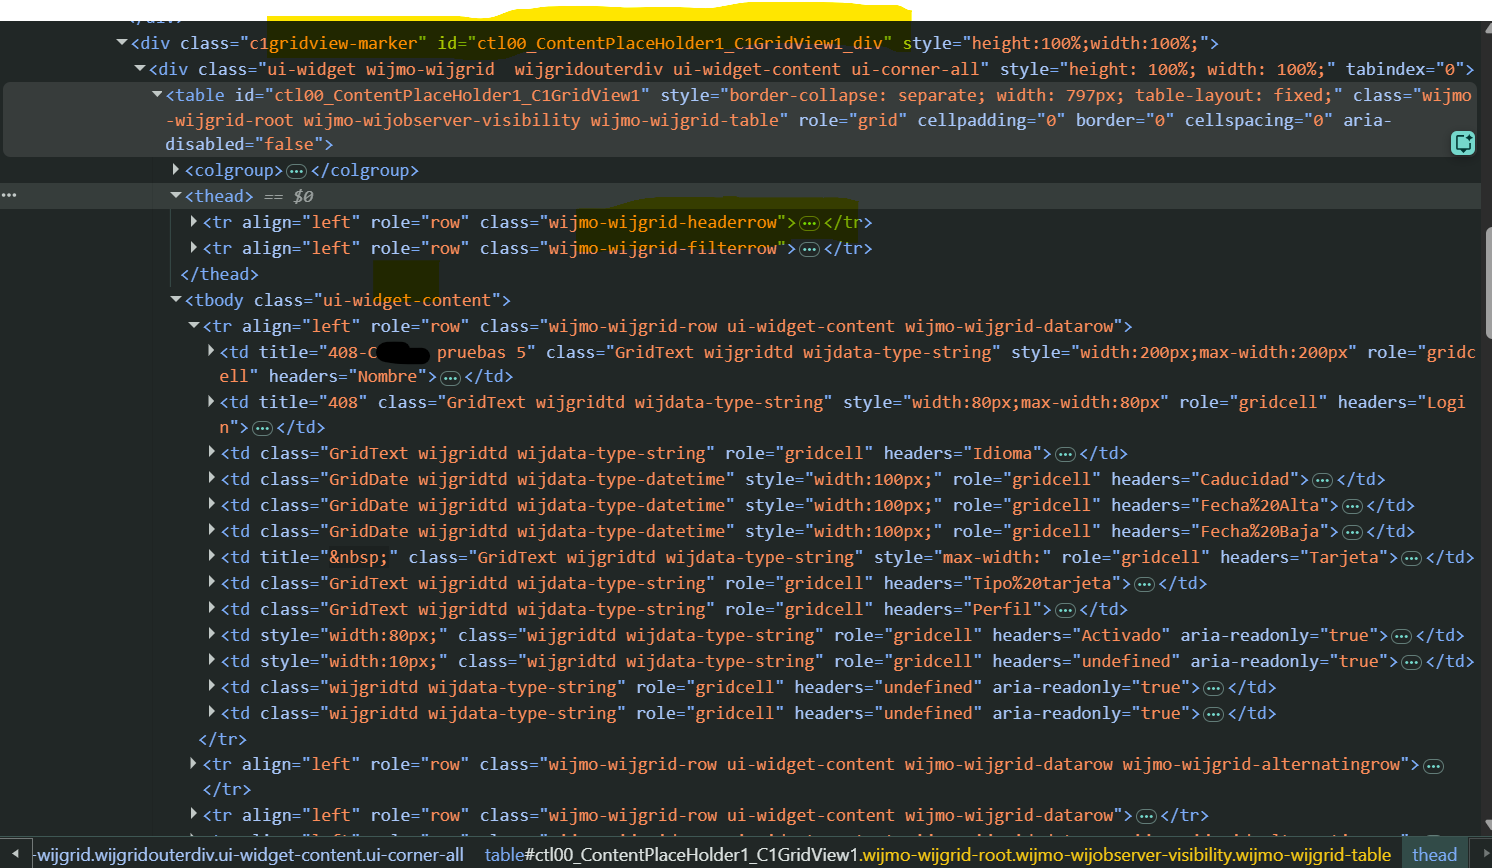Expand the last visible wijmo-wijgrid-datarow tr
This screenshot has width=1492, height=868.
point(194,814)
